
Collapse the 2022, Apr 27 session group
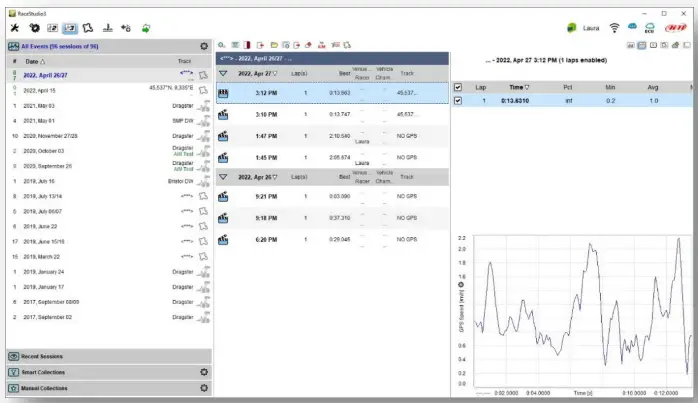223,73
